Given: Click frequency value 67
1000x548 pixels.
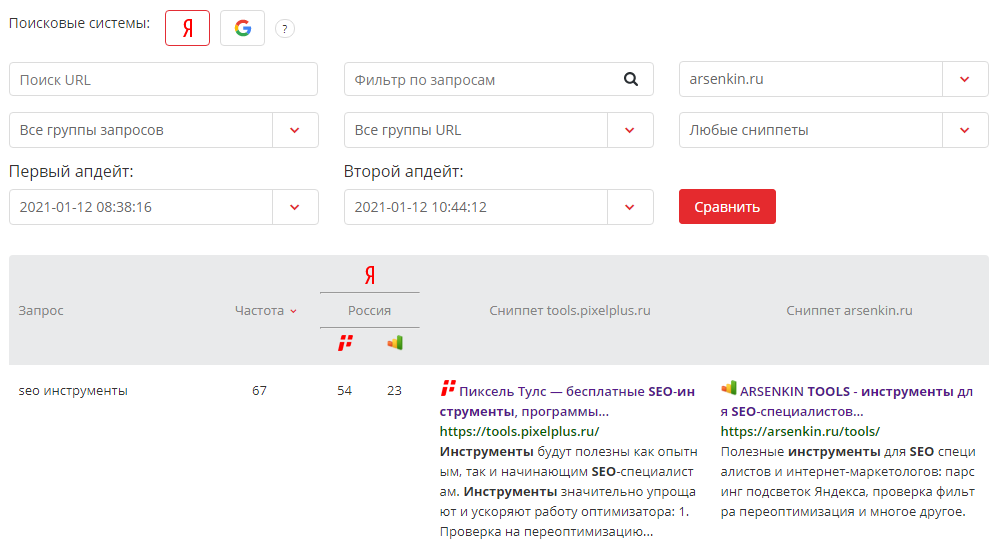Looking at the screenshot, I should click(x=259, y=390).
